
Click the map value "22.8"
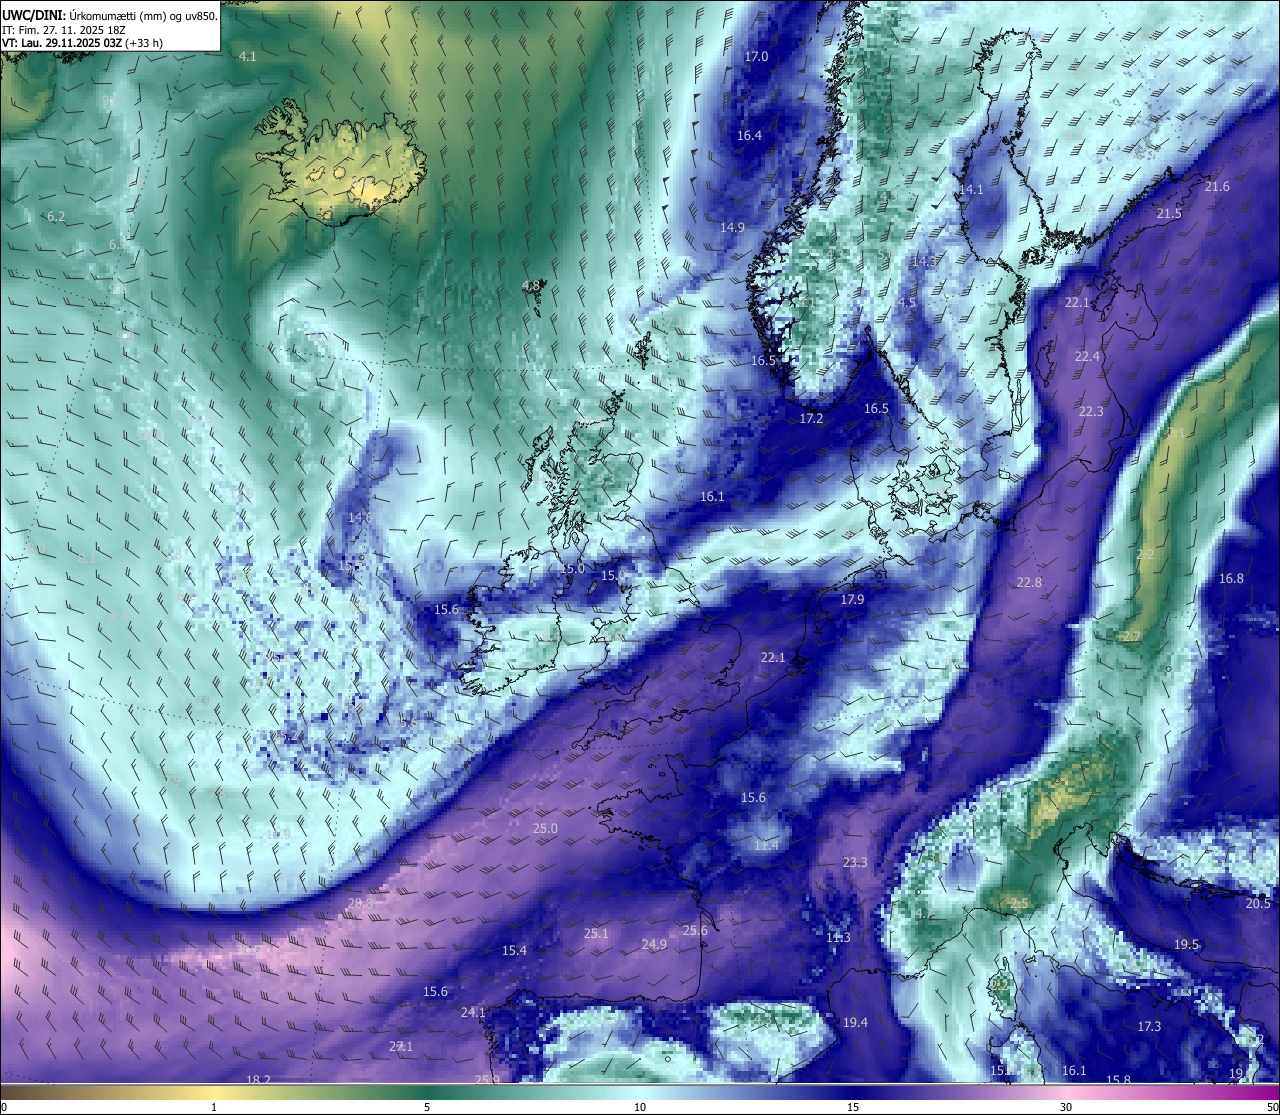[x=1029, y=583]
